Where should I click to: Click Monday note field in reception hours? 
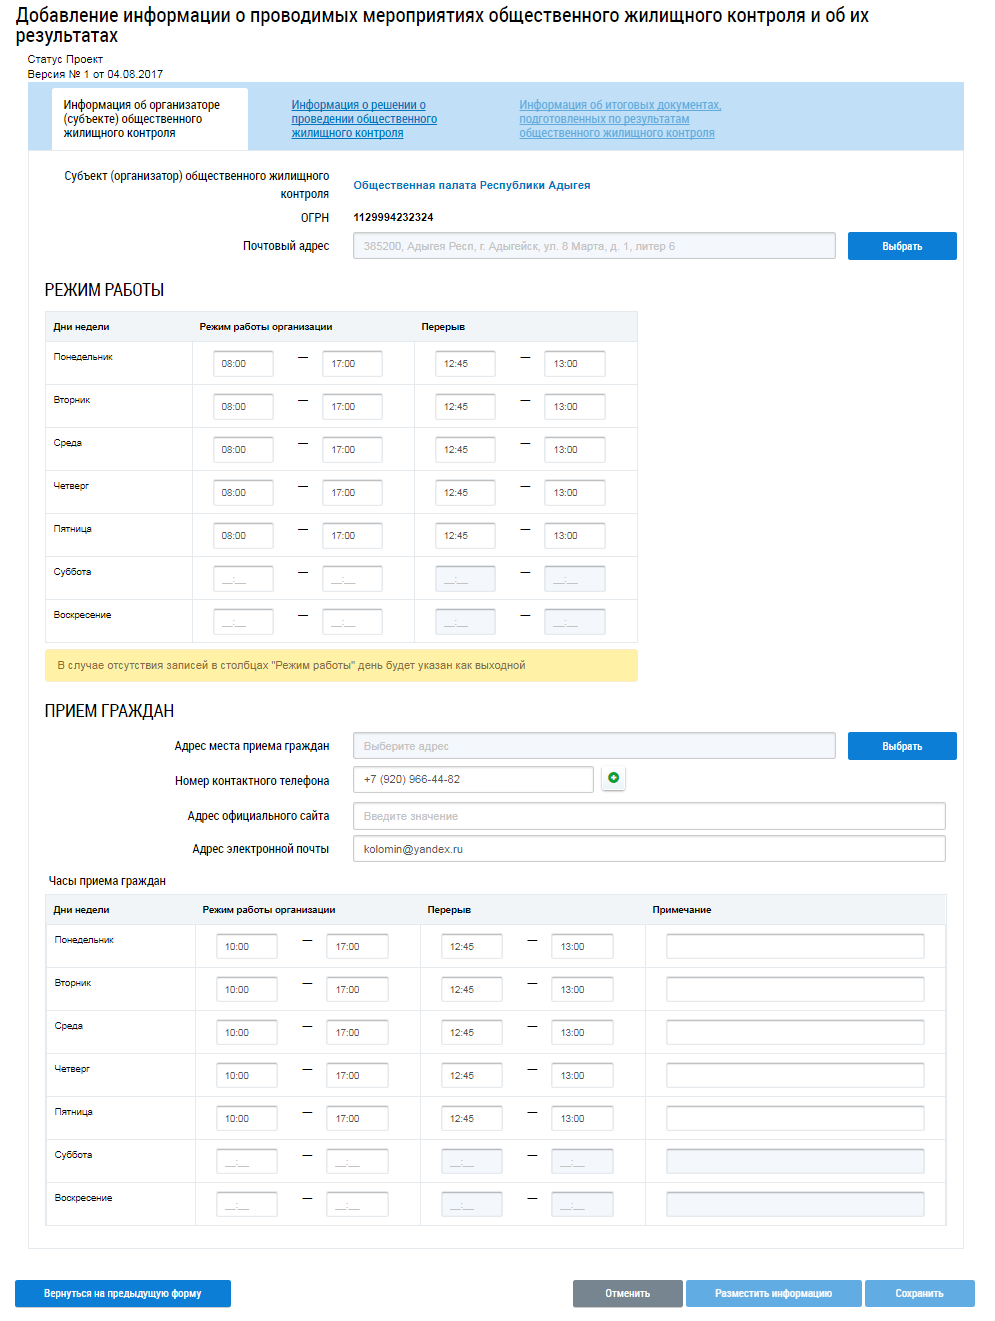[x=795, y=947]
